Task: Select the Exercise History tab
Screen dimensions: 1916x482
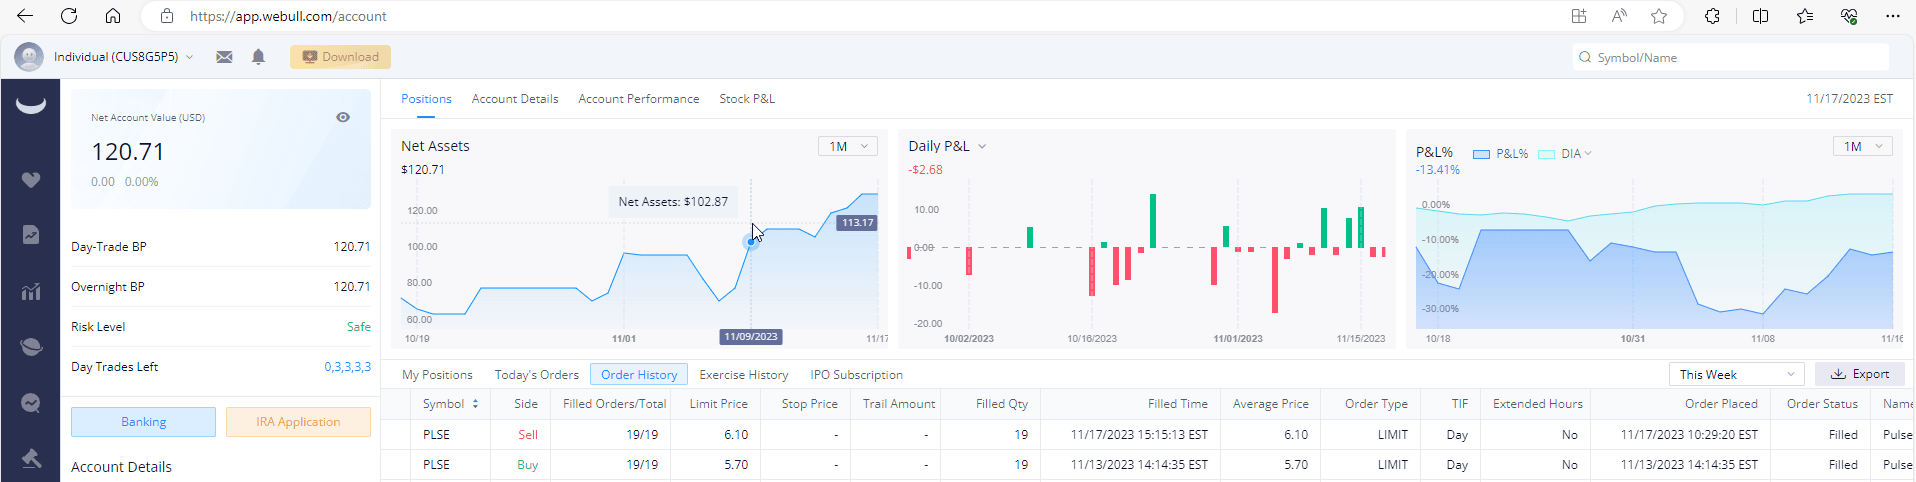Action: coord(743,375)
